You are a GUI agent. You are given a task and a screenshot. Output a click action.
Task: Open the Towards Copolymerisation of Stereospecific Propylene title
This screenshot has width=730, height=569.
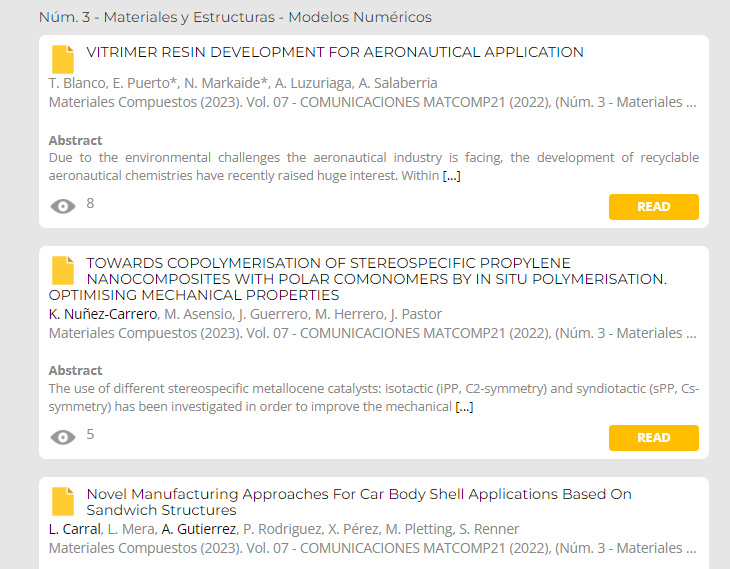pos(358,279)
